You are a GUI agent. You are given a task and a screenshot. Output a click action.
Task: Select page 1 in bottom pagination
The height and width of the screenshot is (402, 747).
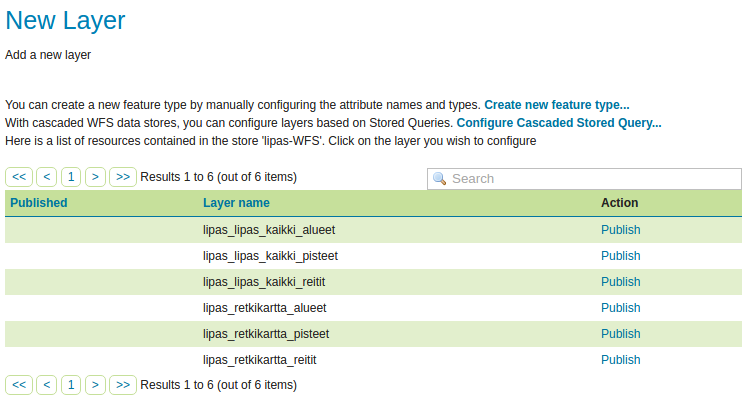71,385
